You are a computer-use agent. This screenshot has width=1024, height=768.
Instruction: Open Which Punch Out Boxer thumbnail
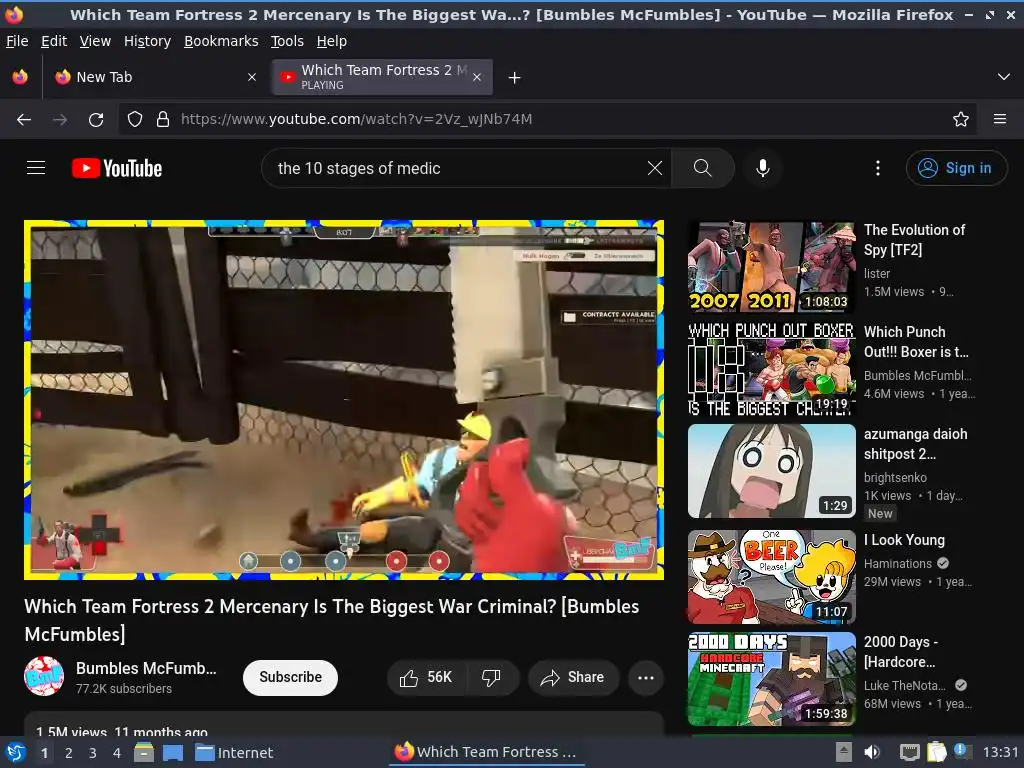(x=772, y=369)
